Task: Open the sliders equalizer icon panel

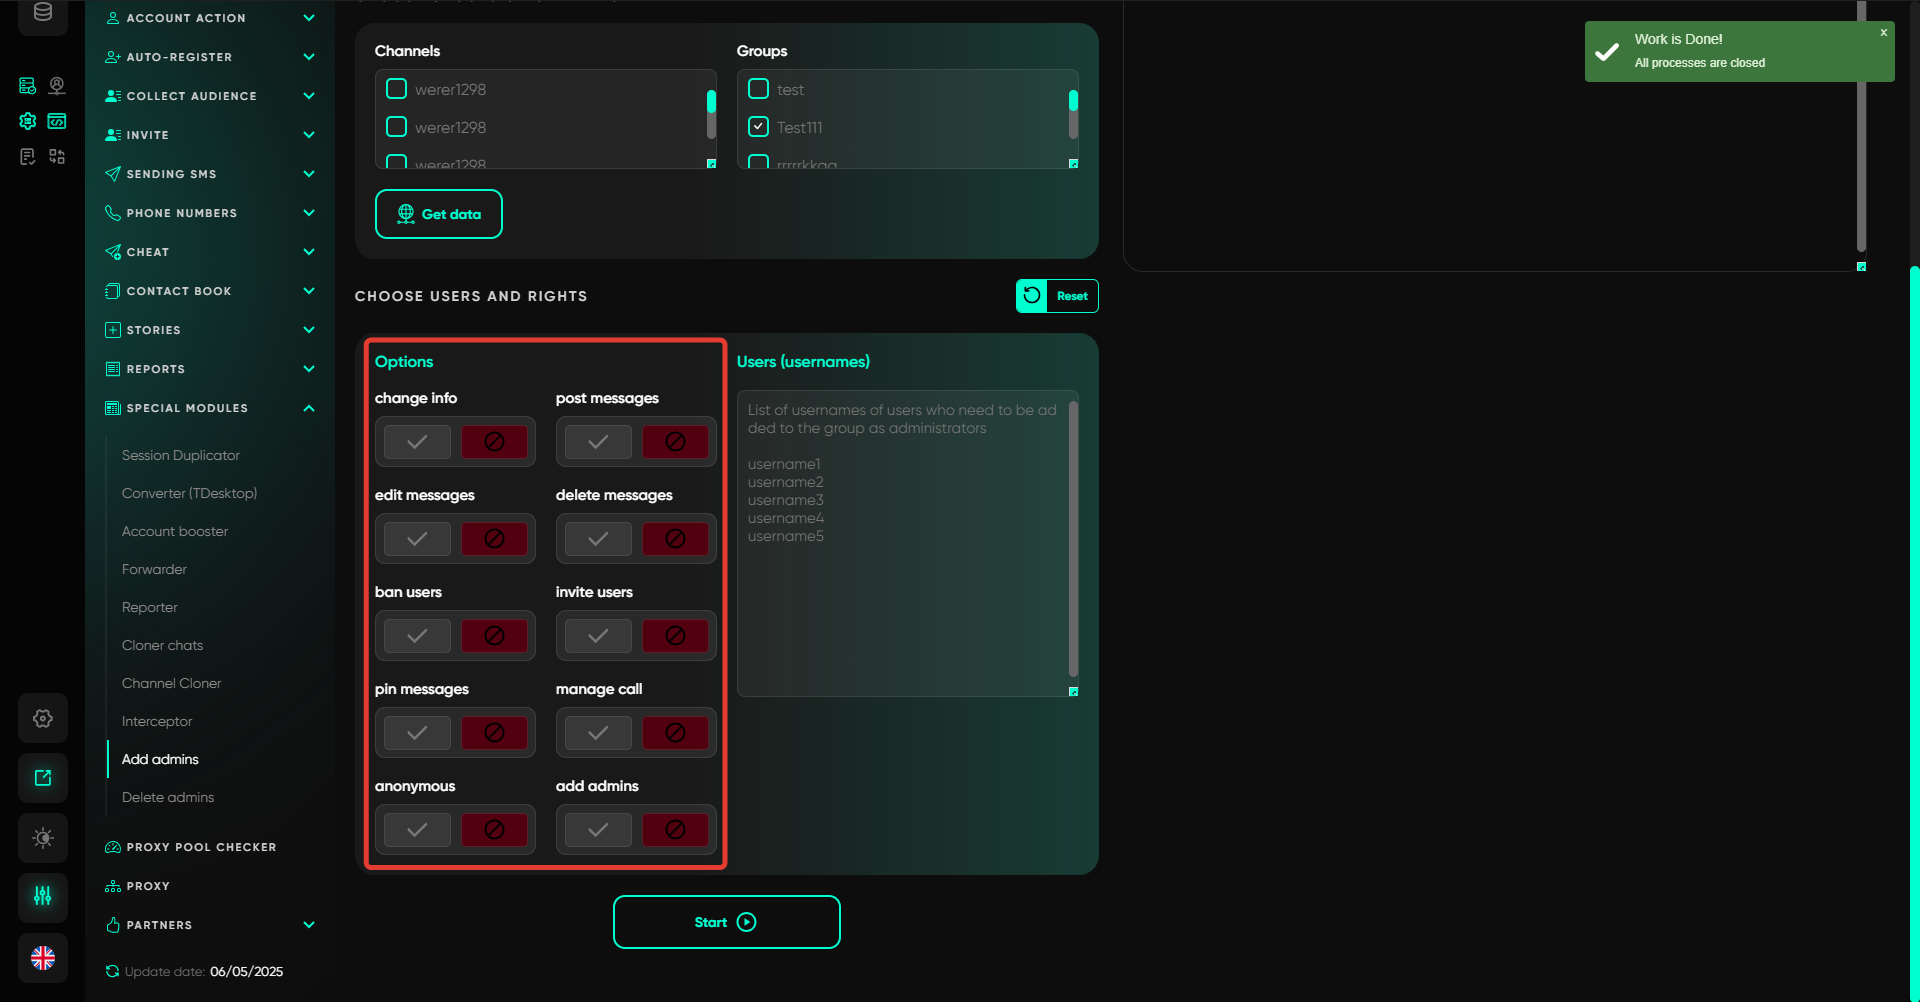Action: click(x=43, y=896)
